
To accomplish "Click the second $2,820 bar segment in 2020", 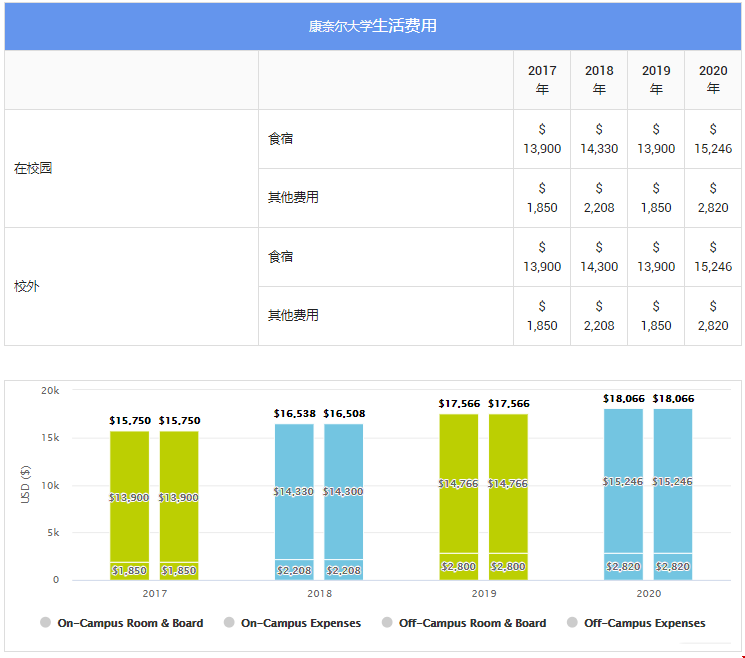I will [673, 567].
